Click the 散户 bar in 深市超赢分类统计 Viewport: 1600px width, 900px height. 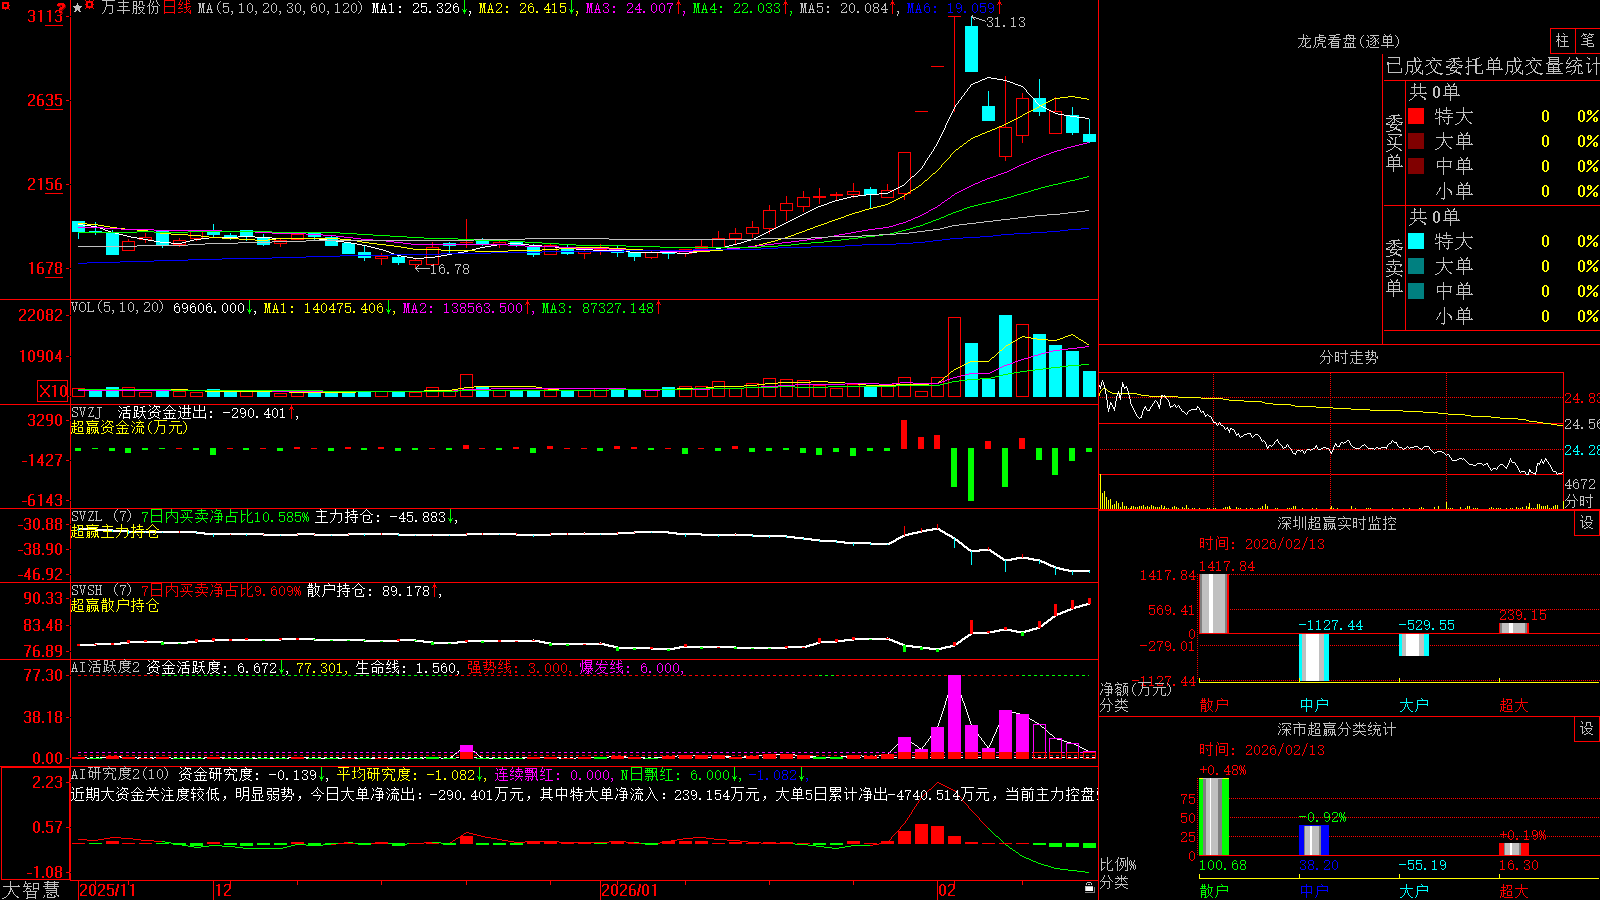coord(1214,817)
